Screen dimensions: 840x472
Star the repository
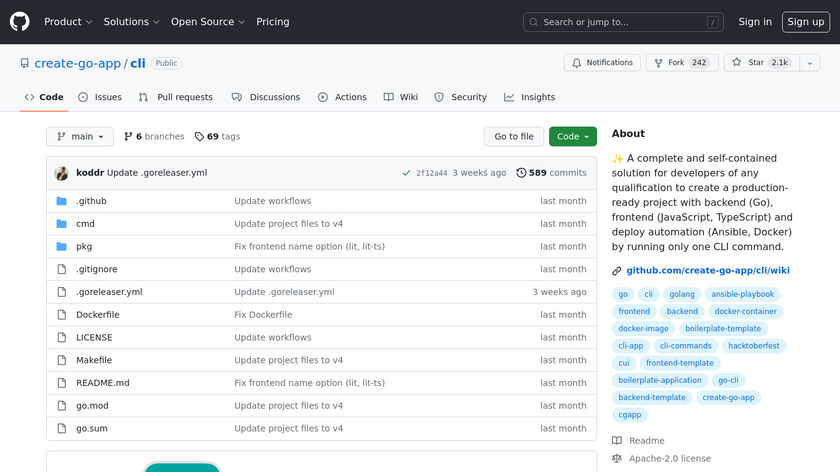762,63
